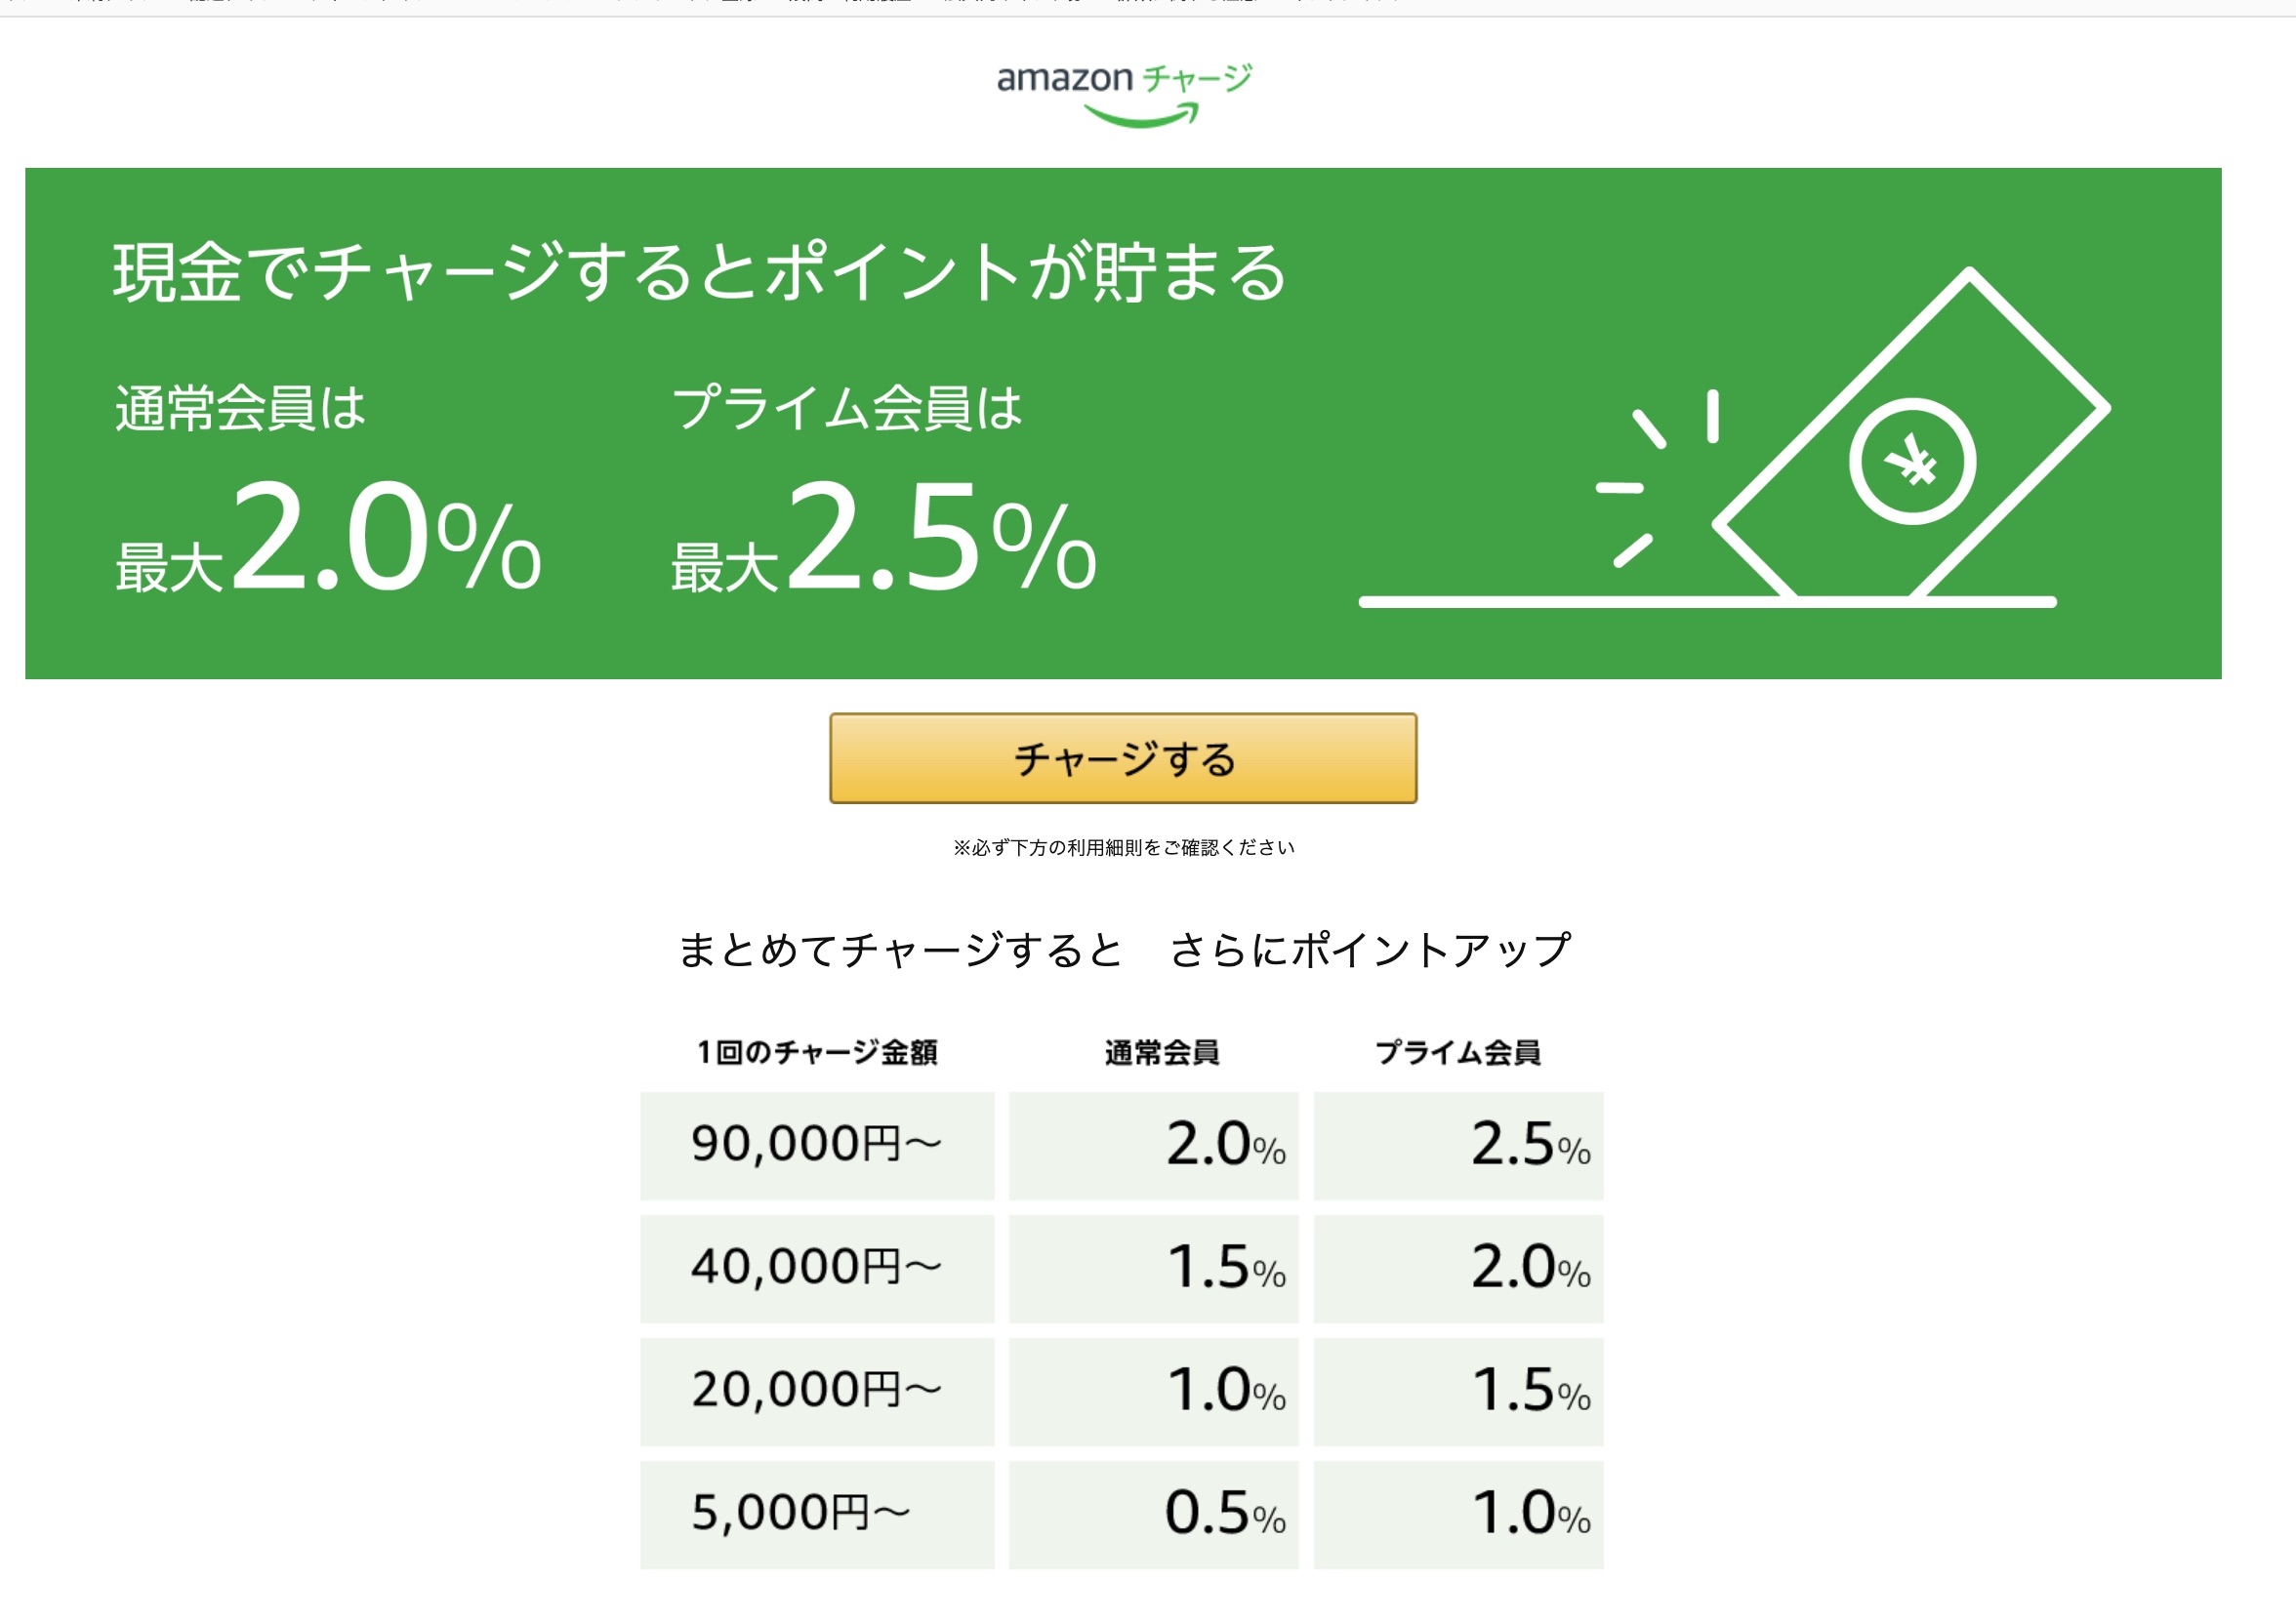The image size is (2296, 1622).
Task: Click the 40,000円〜 row cell
Action: pyautogui.click(x=817, y=1269)
